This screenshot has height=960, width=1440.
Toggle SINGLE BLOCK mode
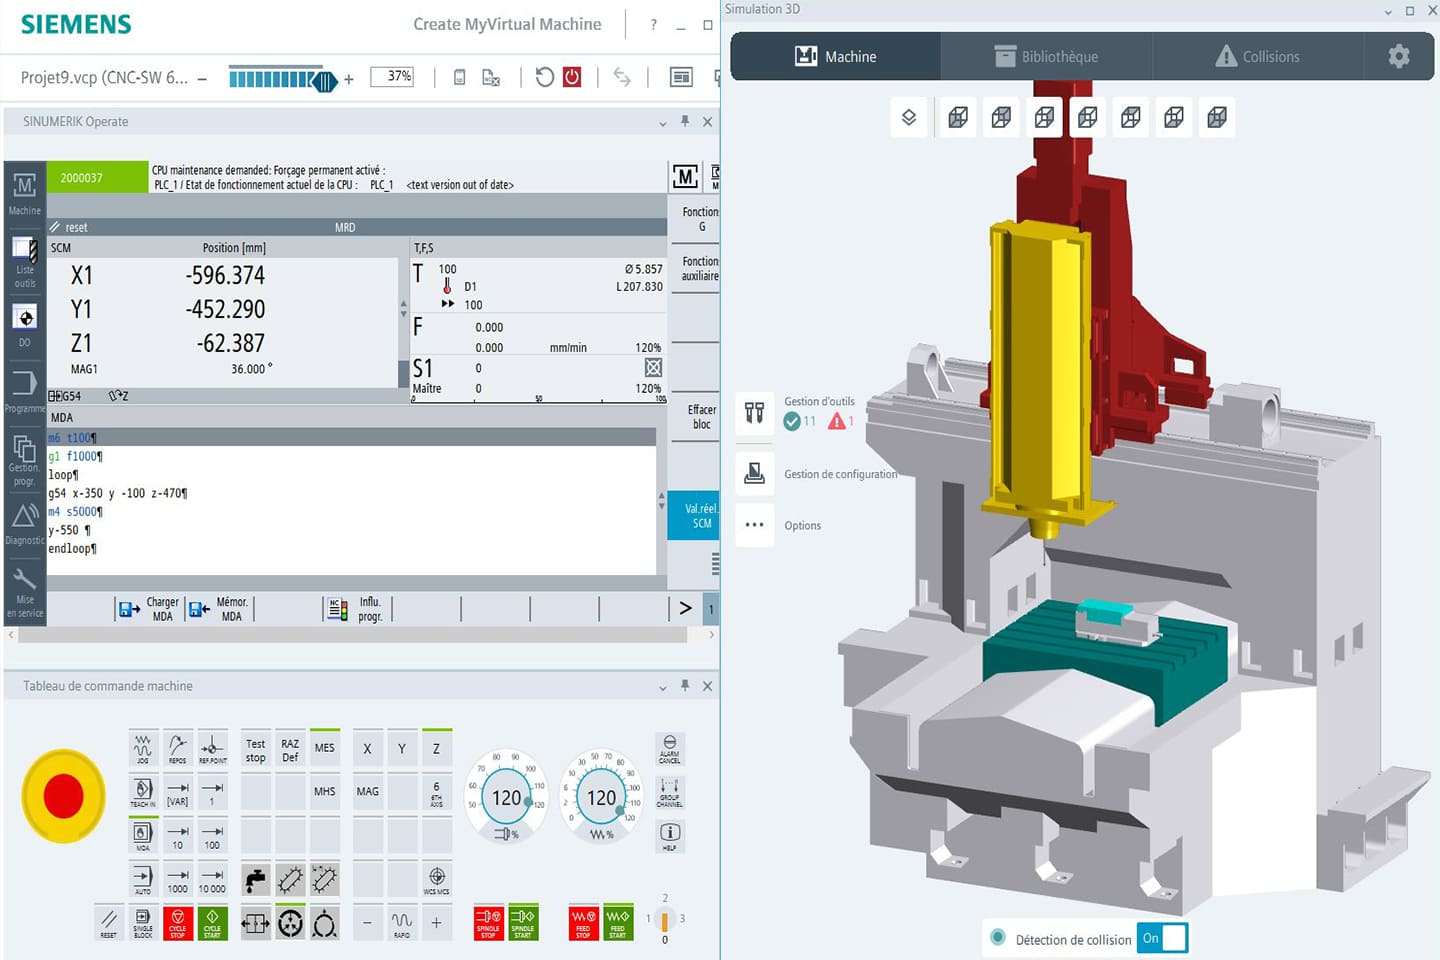coord(143,922)
